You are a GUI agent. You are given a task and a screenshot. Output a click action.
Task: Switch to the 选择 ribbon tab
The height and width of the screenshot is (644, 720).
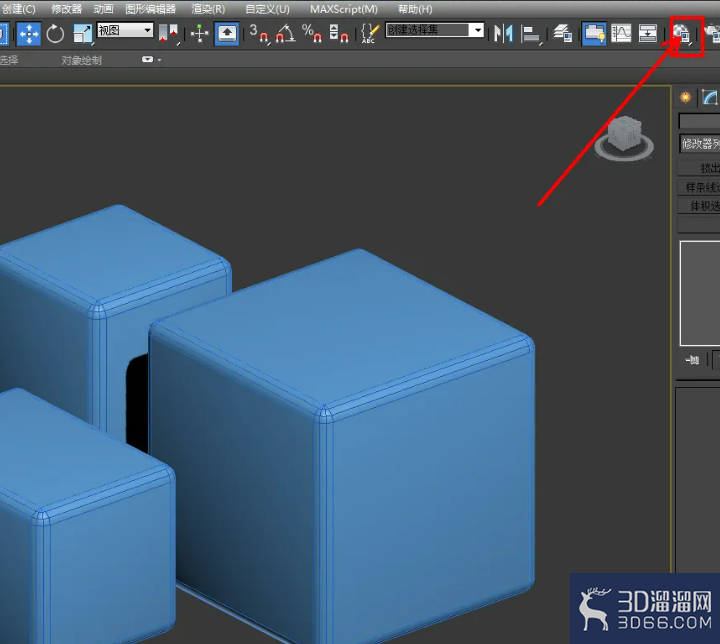(x=9, y=60)
